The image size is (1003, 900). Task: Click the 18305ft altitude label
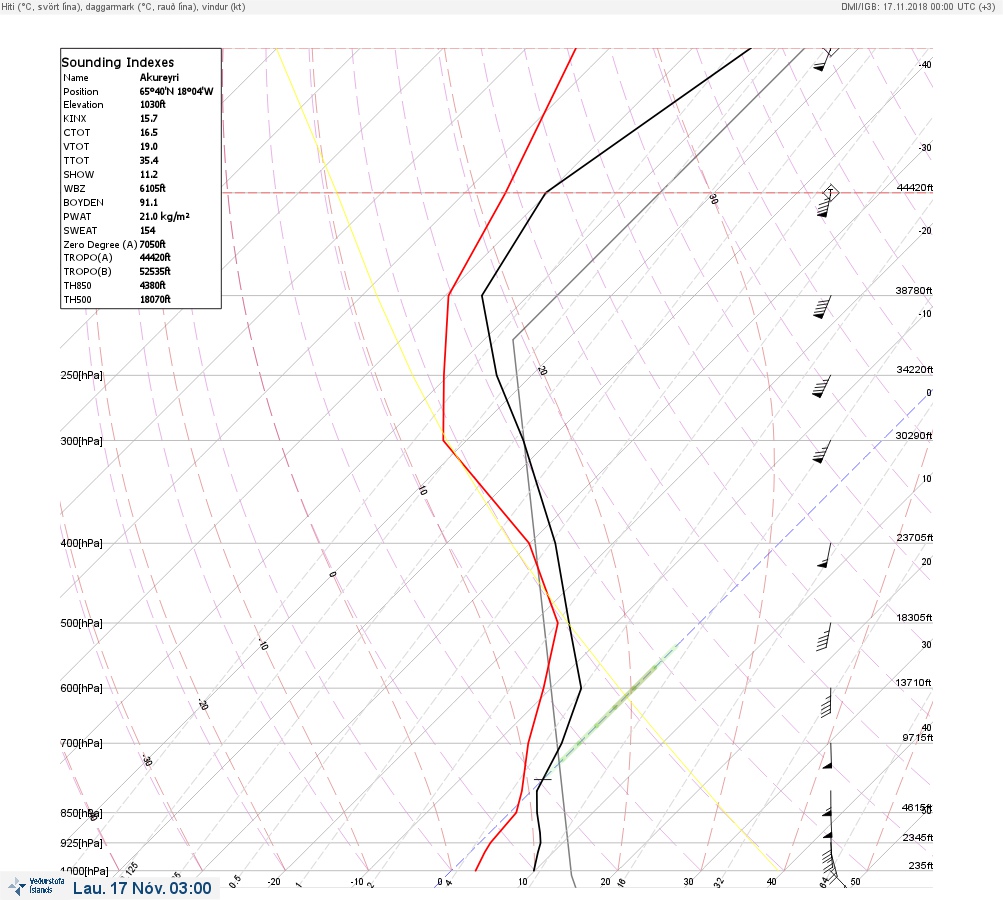coord(914,617)
